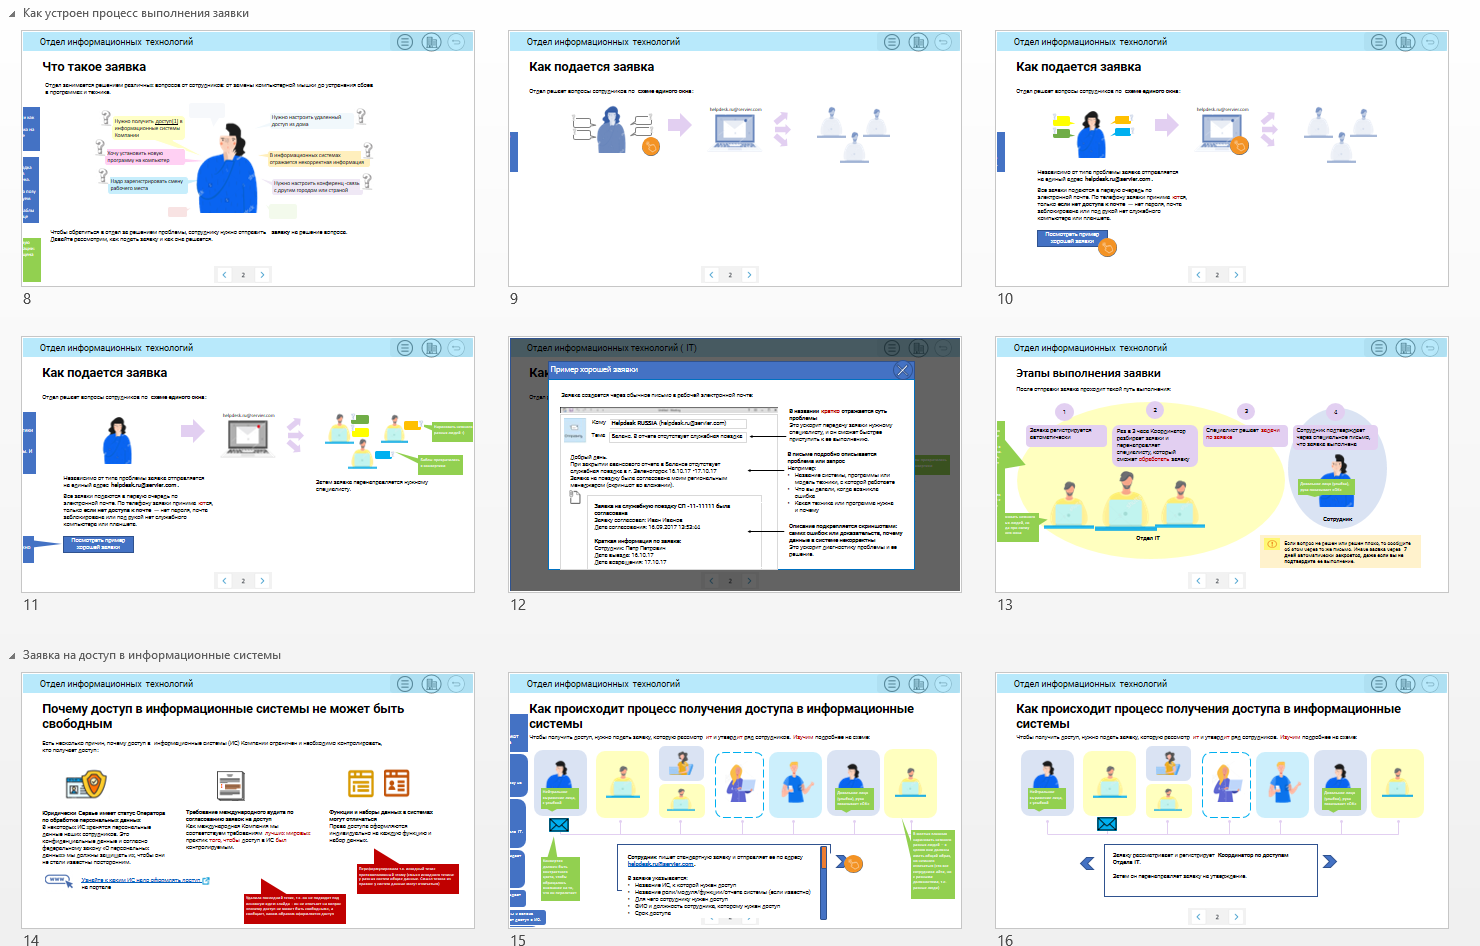Select slide 11 thumbnail 'Как подается заявка'
Image resolution: width=1480 pixels, height=946 pixels.
tap(248, 464)
